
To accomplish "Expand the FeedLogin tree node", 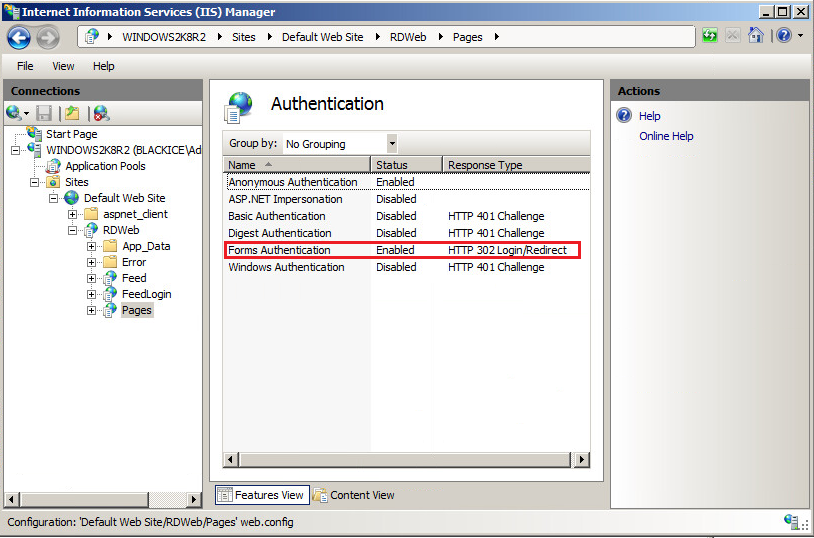I will pyautogui.click(x=92, y=294).
